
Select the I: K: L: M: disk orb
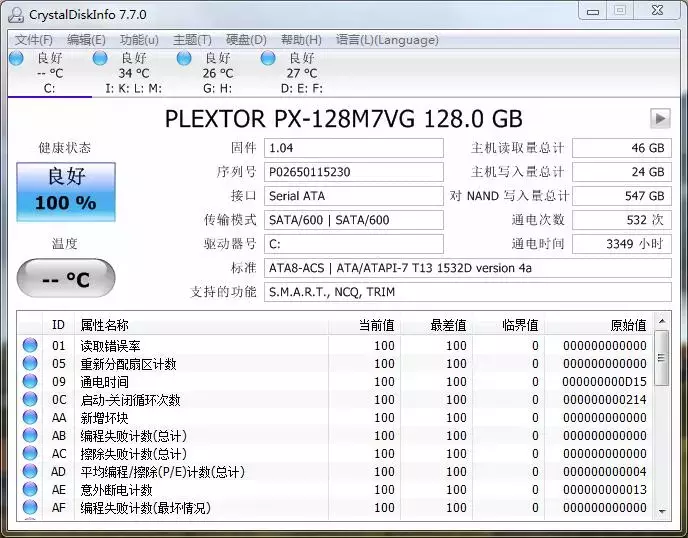coord(100,59)
